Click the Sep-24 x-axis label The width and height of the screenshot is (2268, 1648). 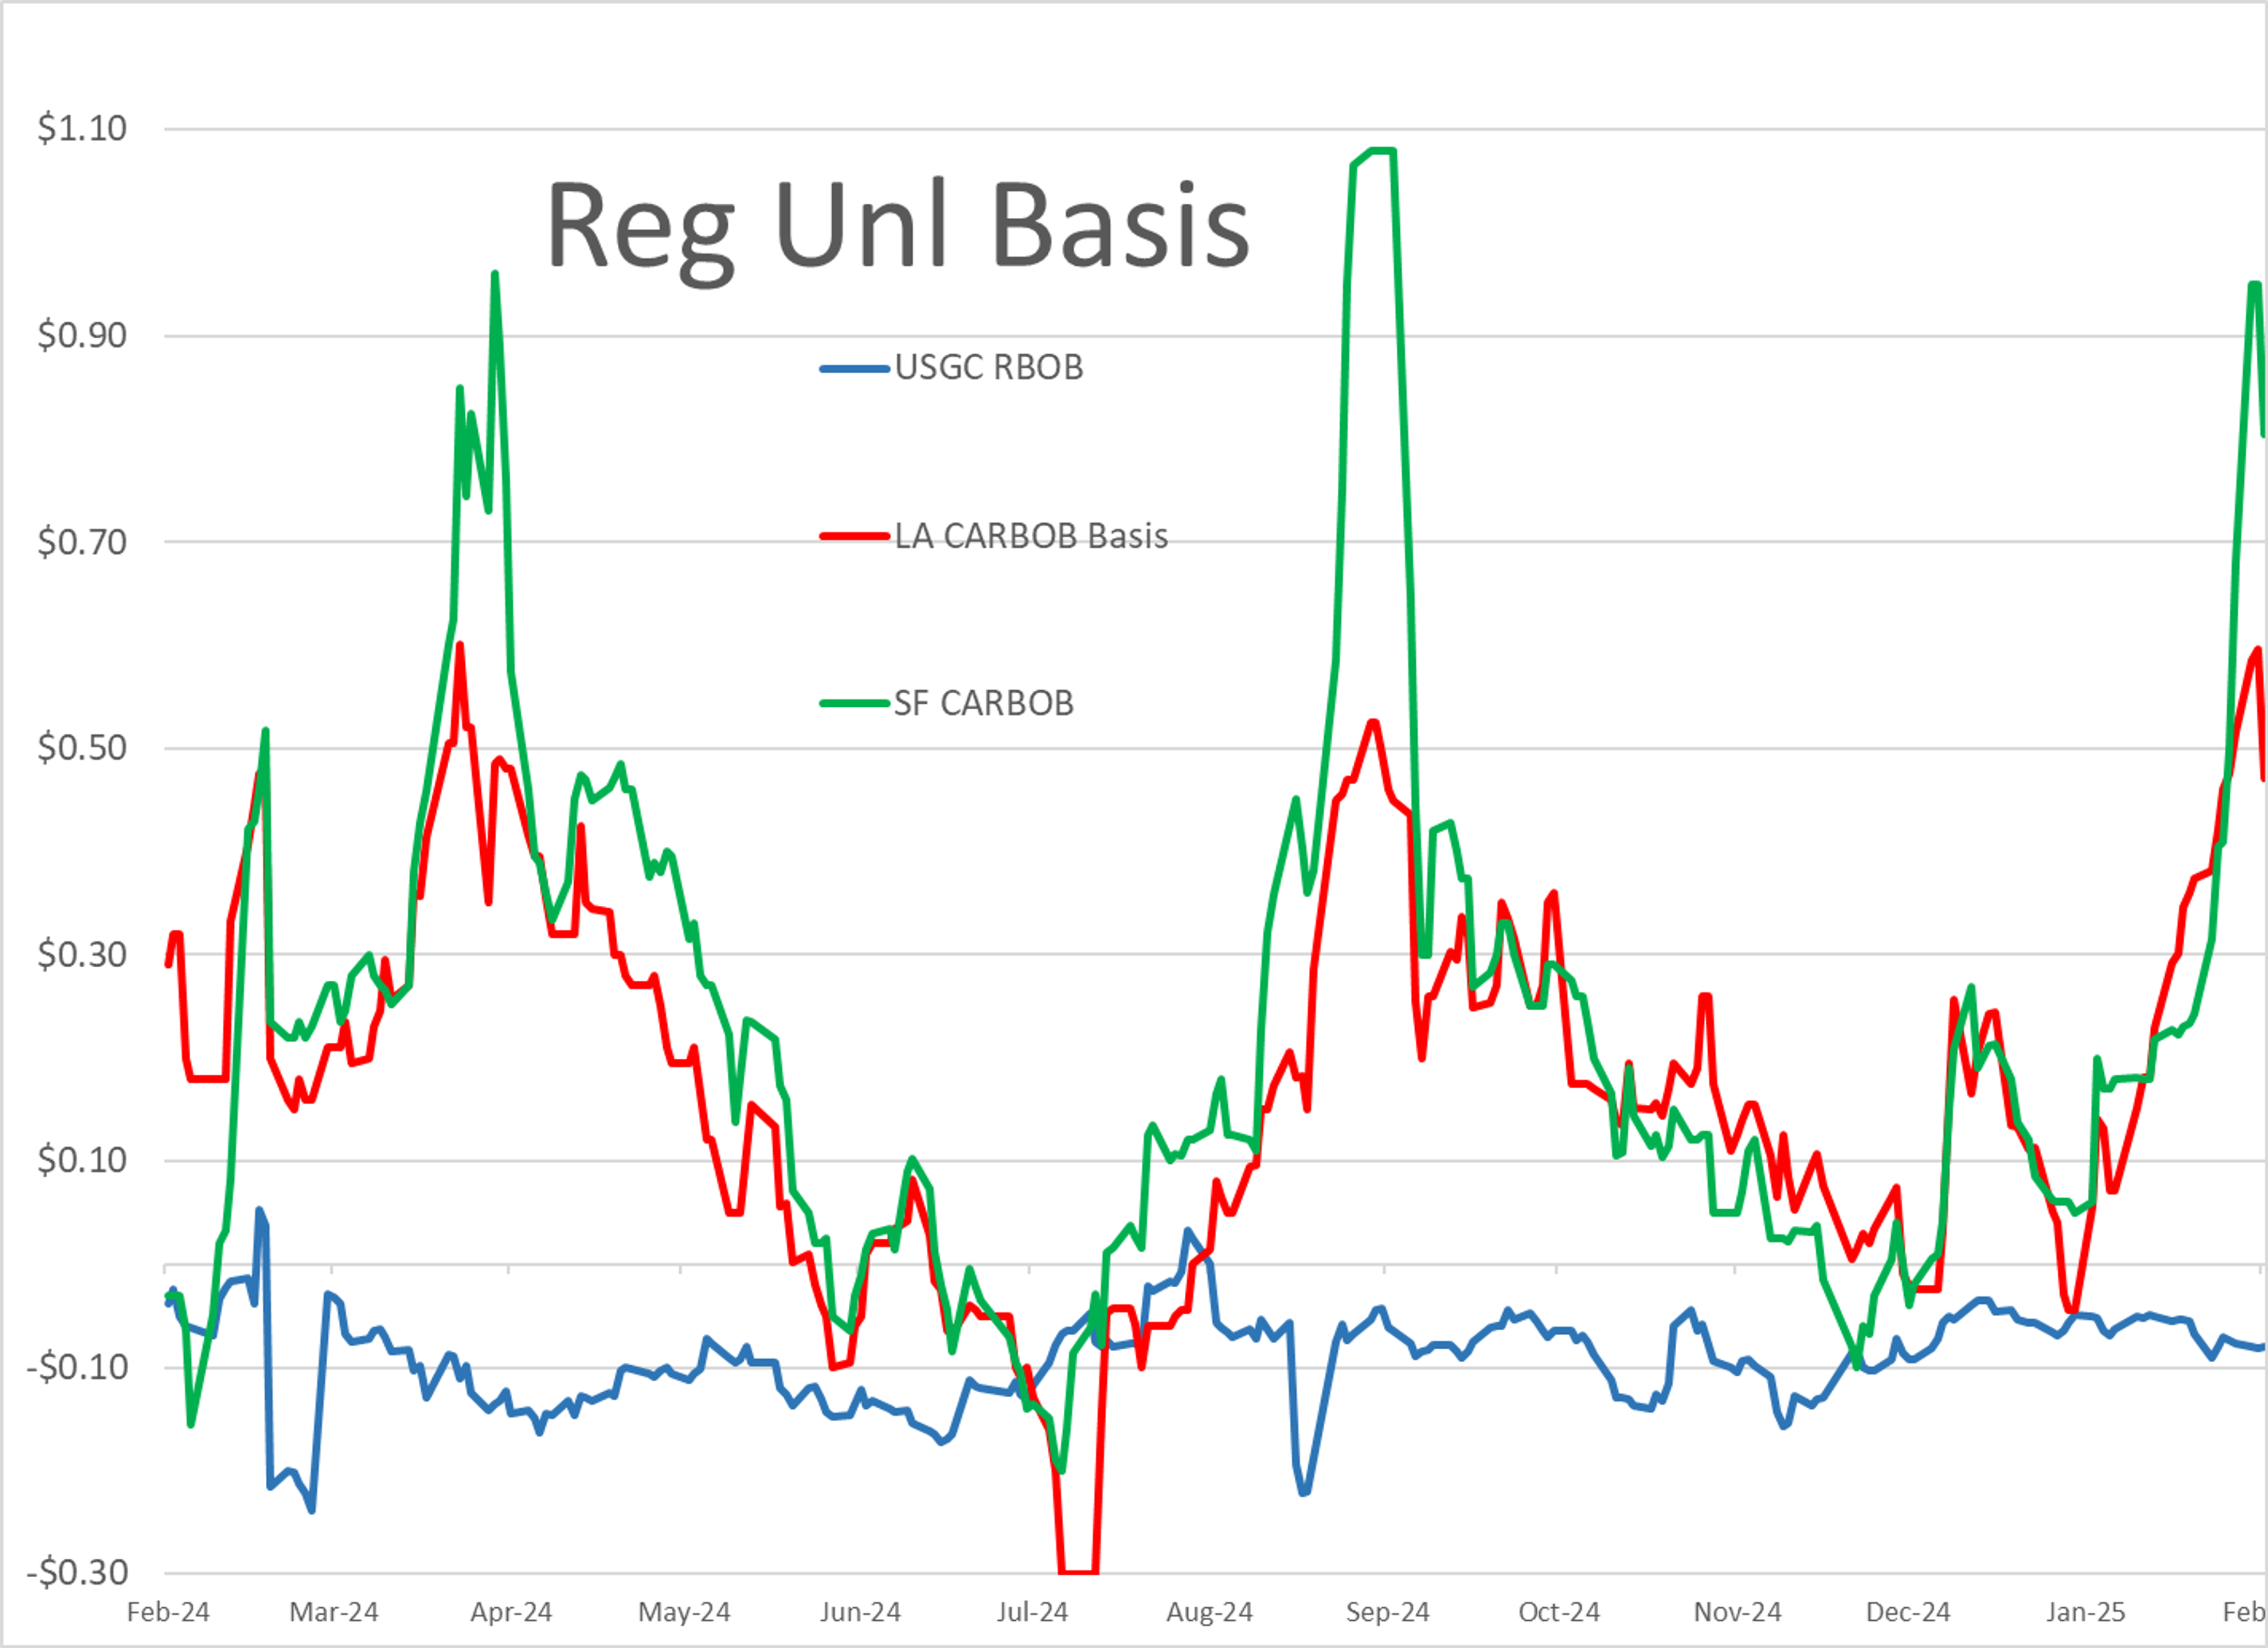[1387, 1612]
